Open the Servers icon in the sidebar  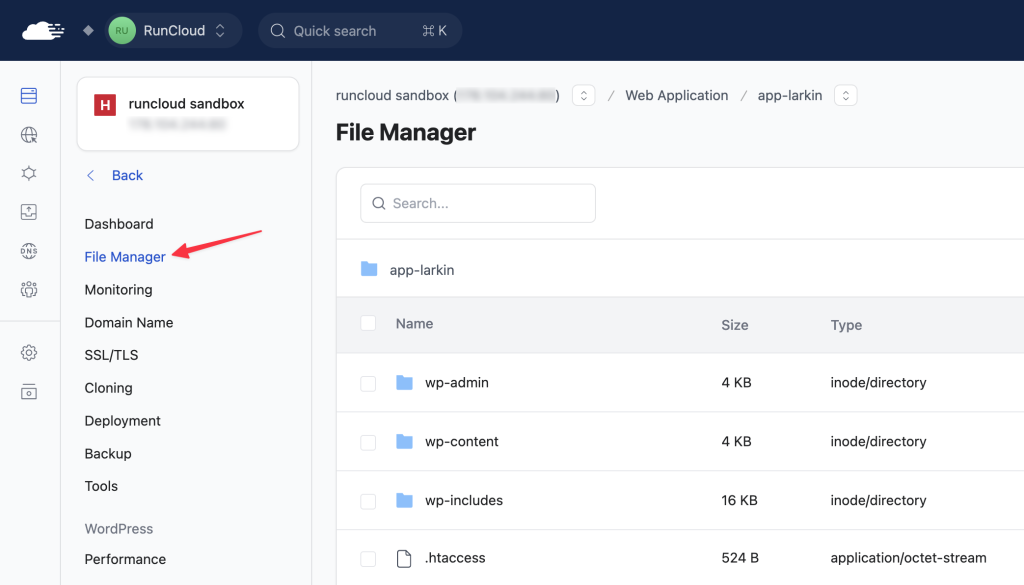[x=29, y=96]
